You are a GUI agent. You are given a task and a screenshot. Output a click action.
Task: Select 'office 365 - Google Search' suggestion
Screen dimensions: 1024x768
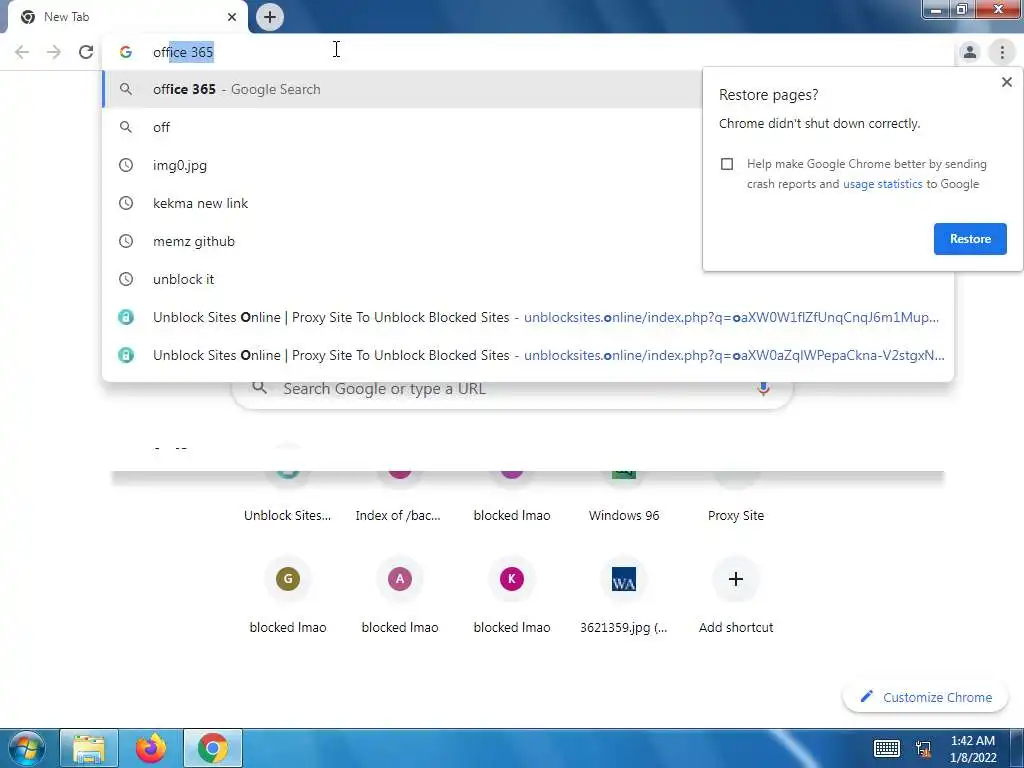click(x=402, y=89)
